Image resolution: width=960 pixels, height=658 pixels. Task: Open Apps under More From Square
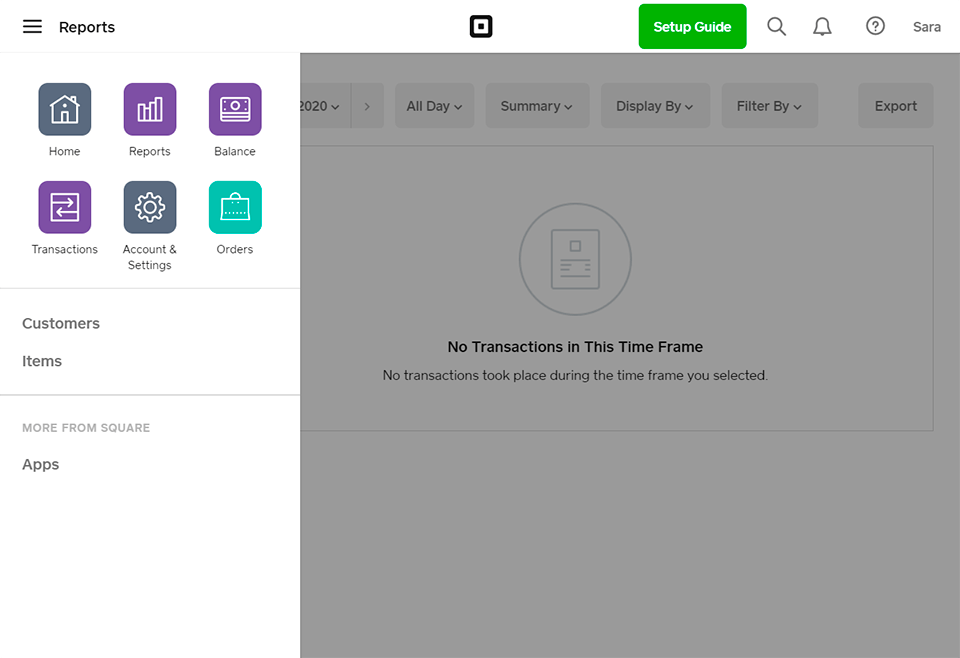click(40, 465)
